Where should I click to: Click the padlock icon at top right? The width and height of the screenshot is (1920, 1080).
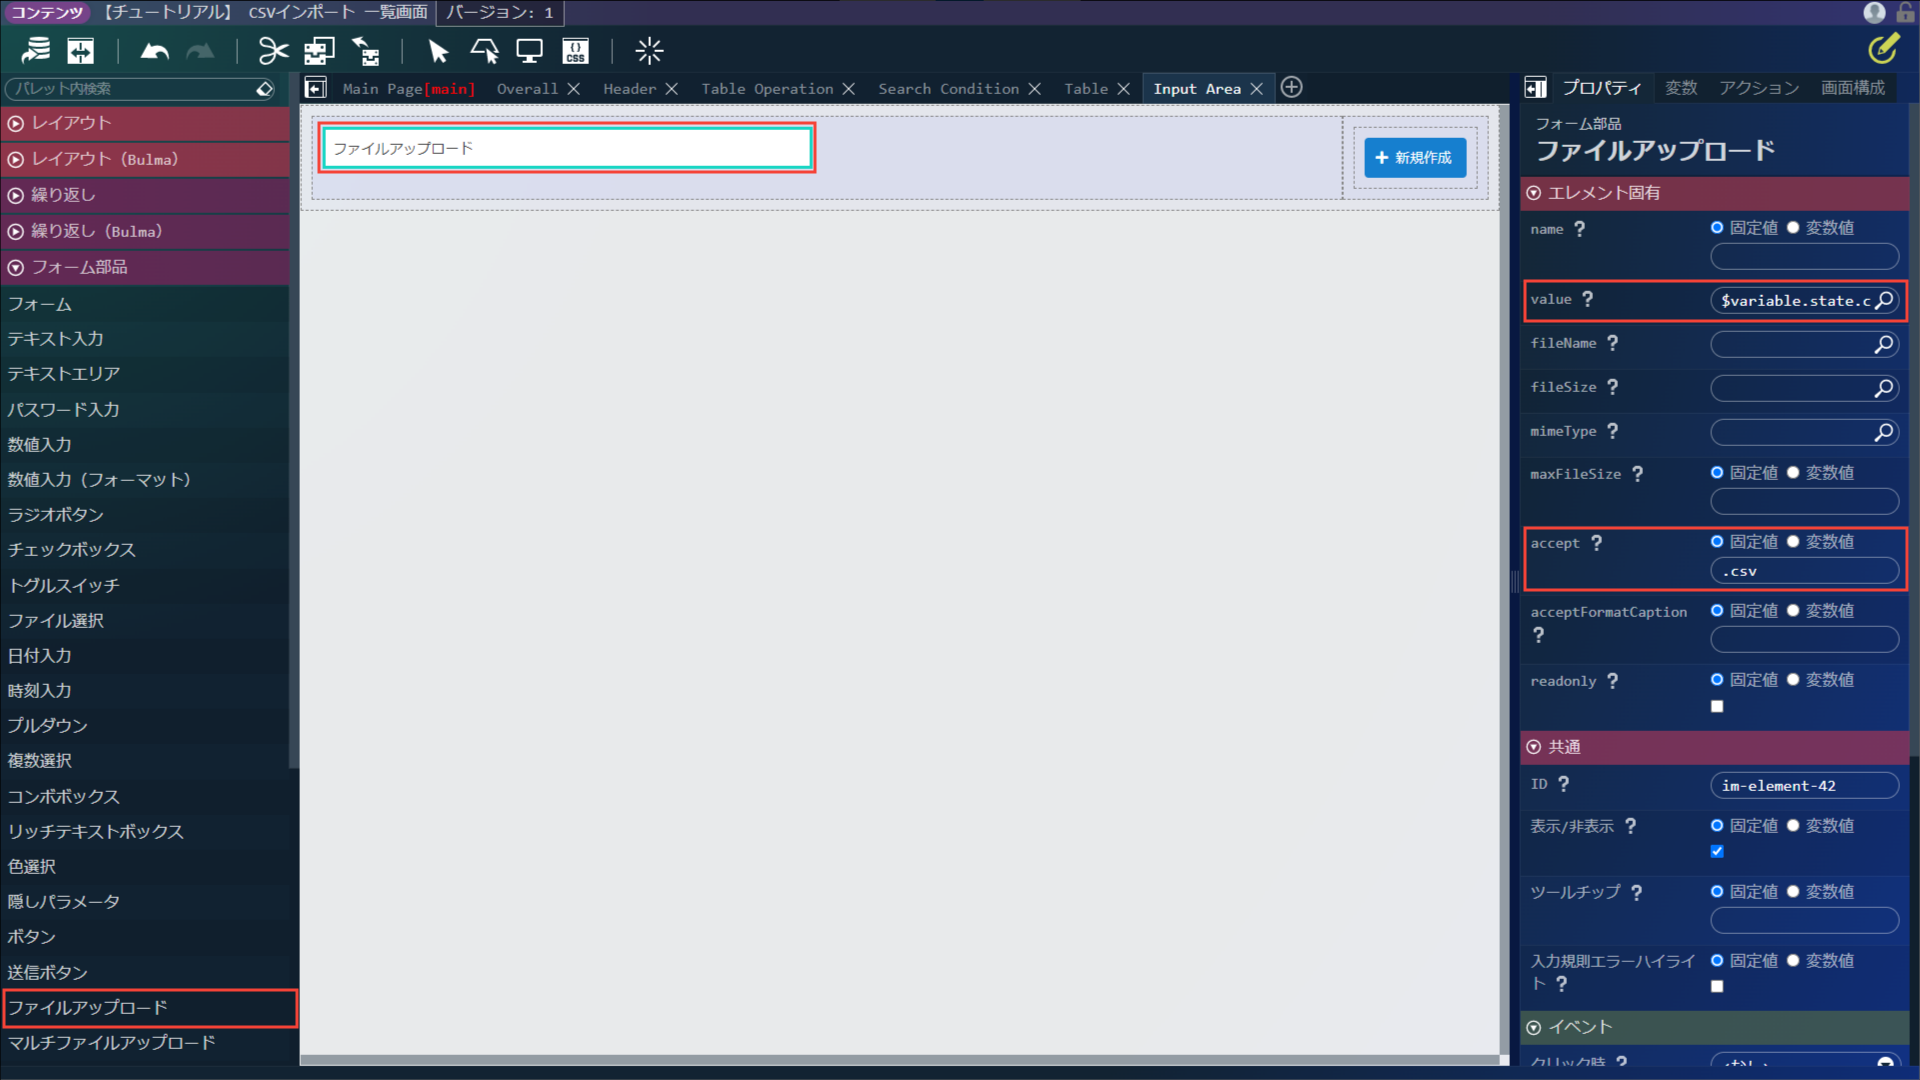pyautogui.click(x=1905, y=12)
